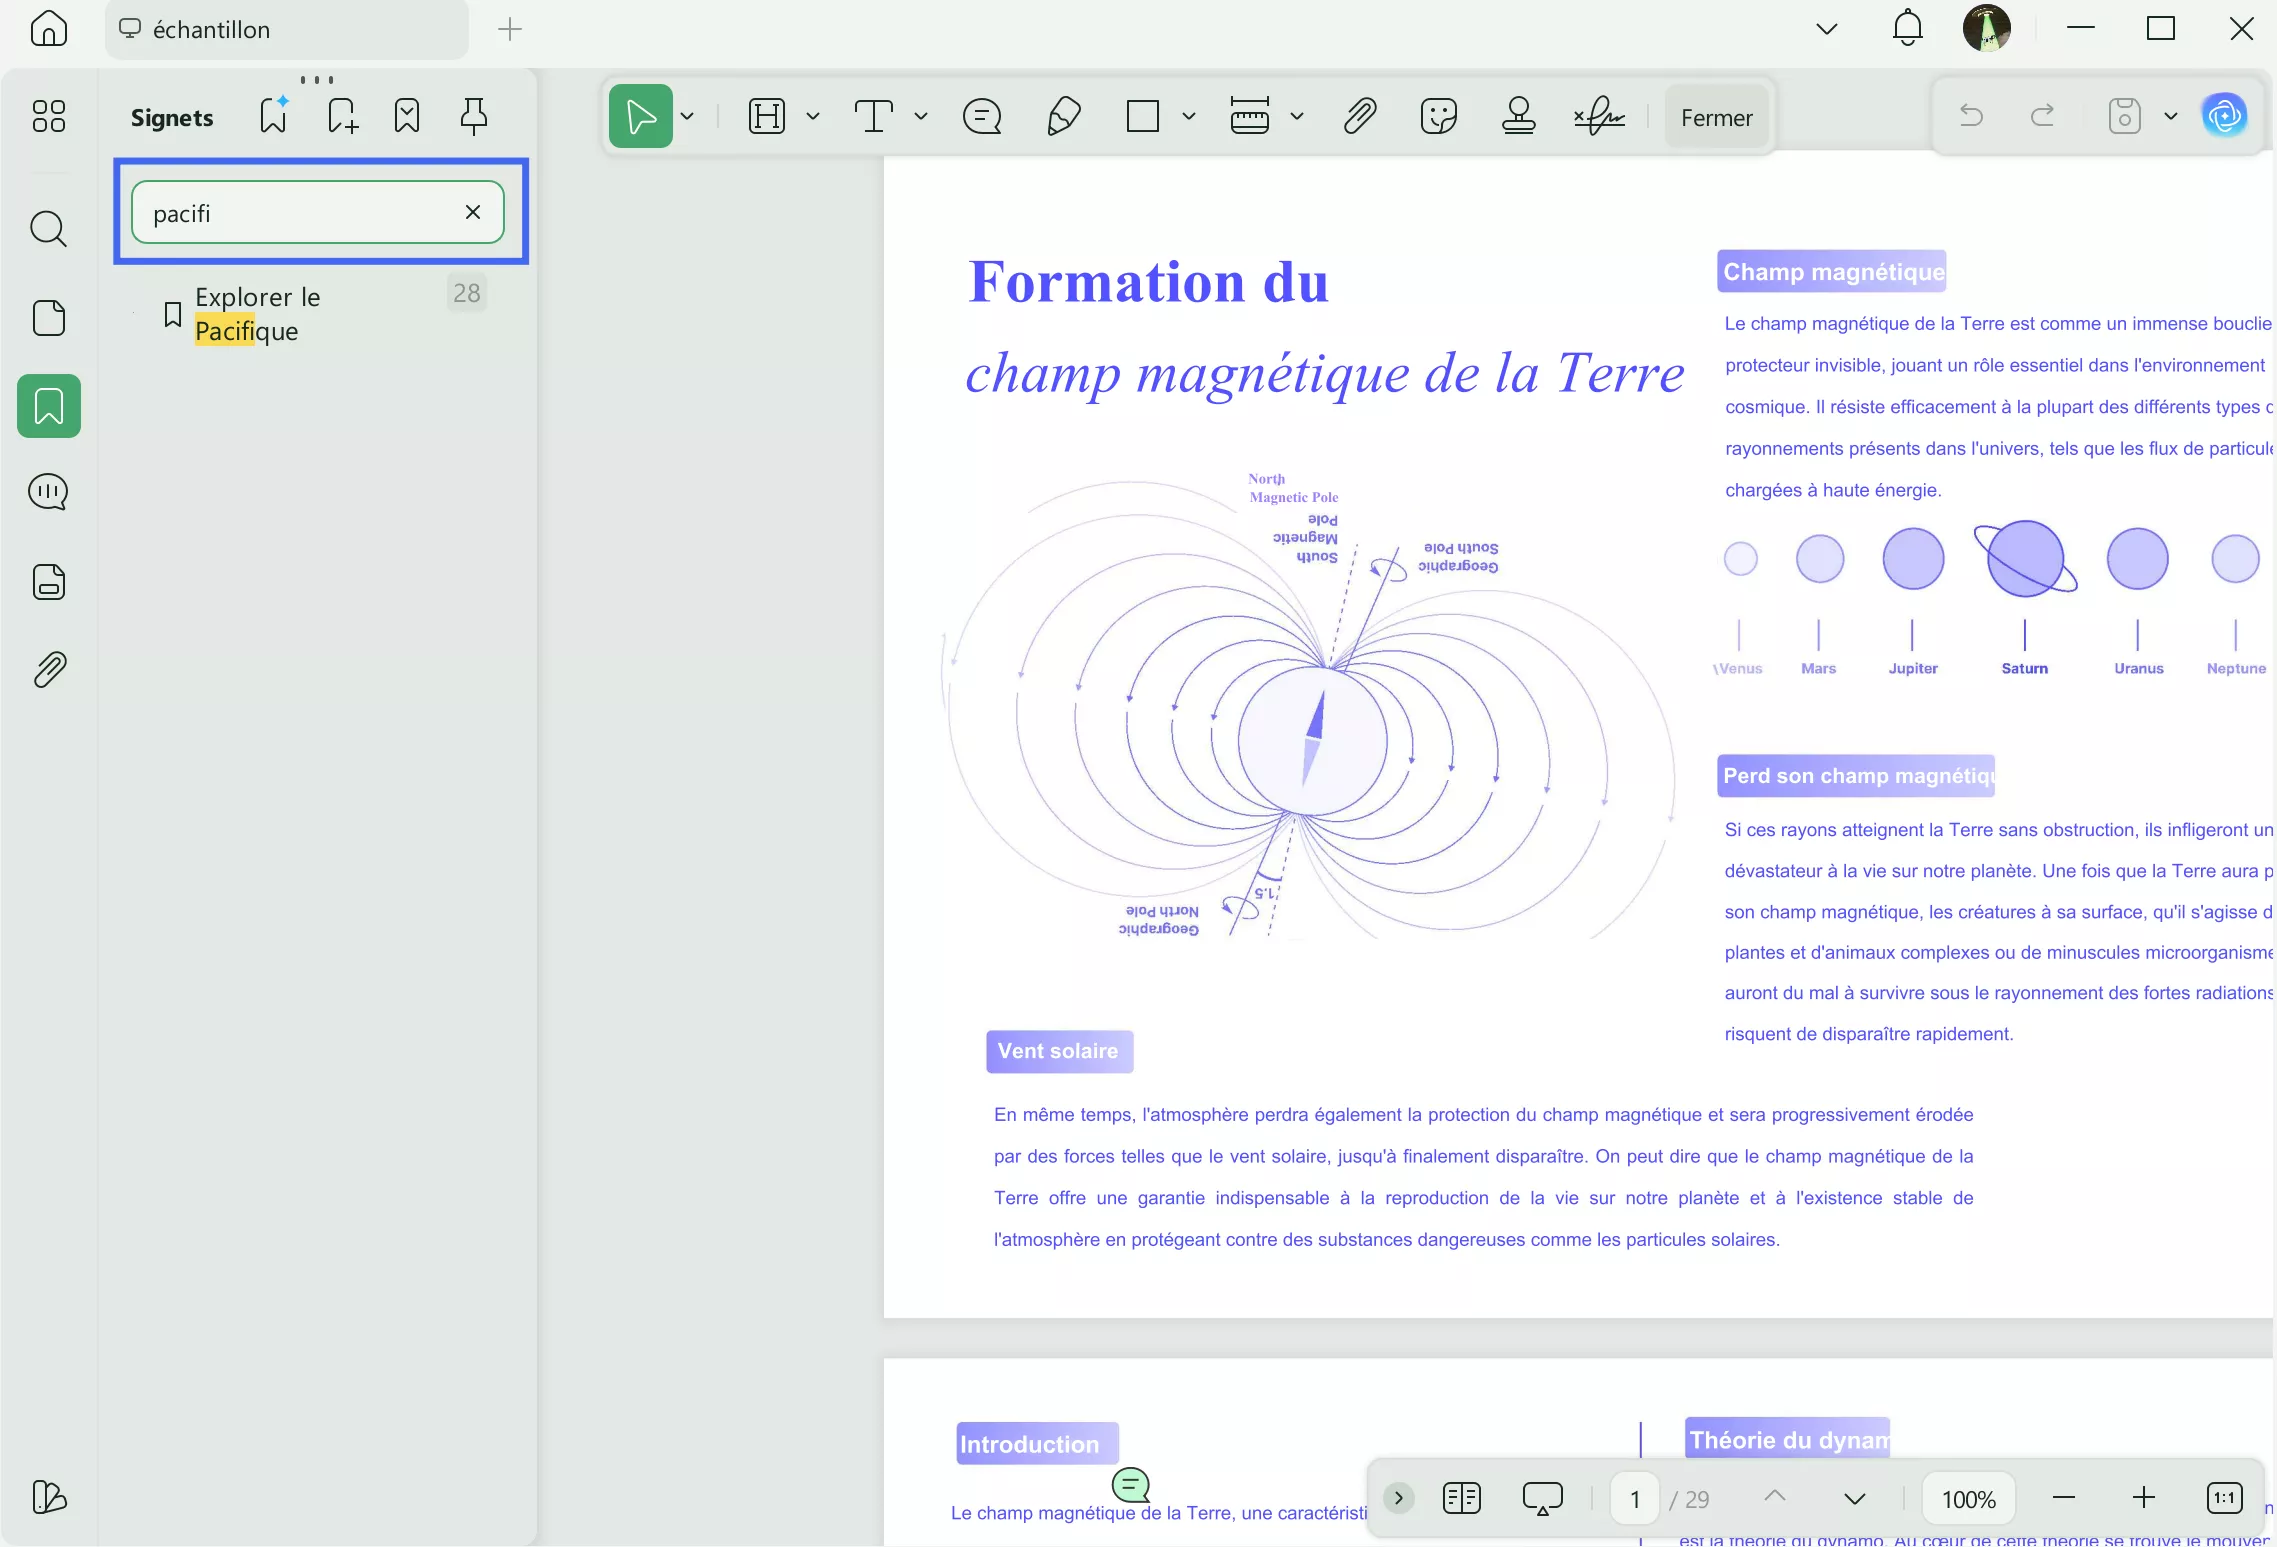Open the sticker tool
The width and height of the screenshot is (2277, 1547).
click(1437, 116)
